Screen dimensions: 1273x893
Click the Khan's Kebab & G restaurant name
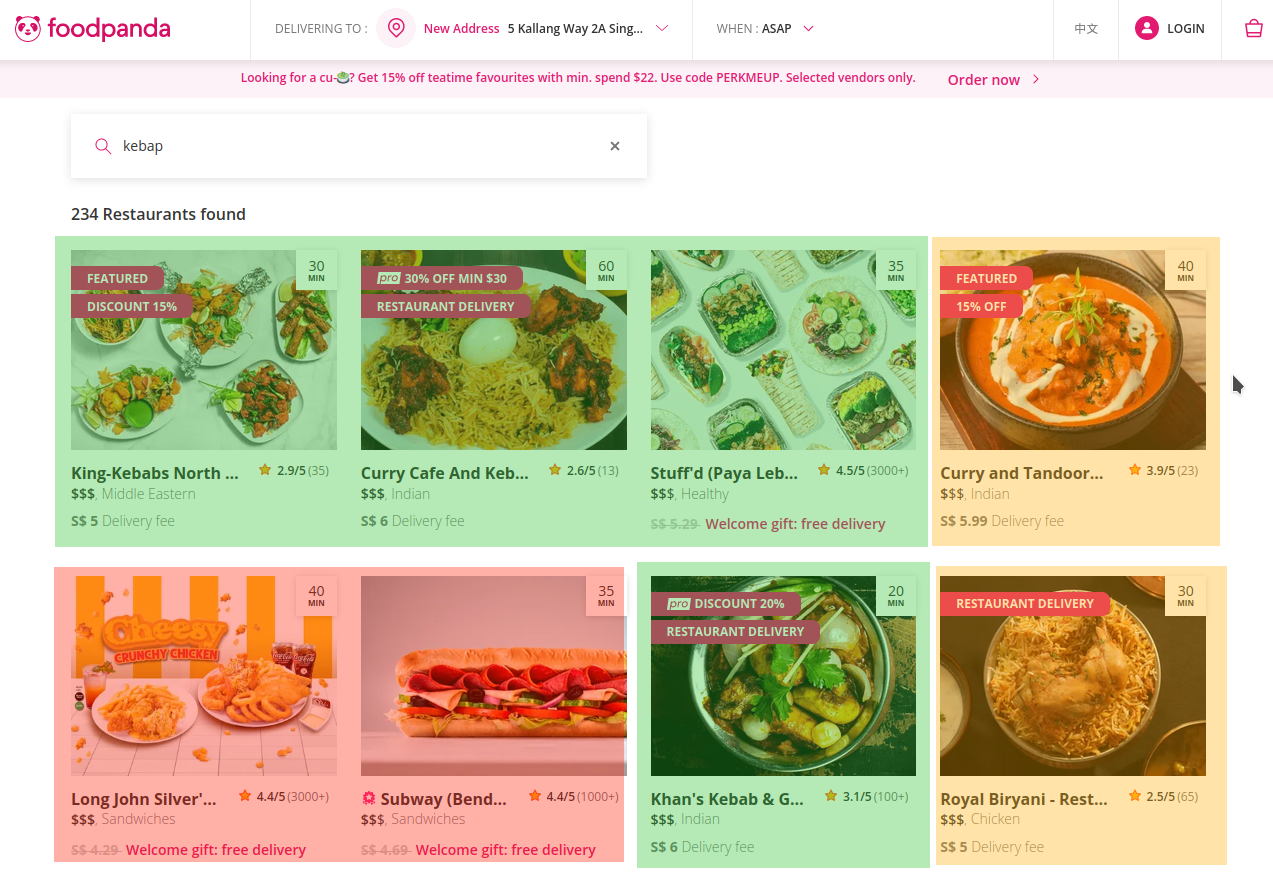[x=728, y=799]
